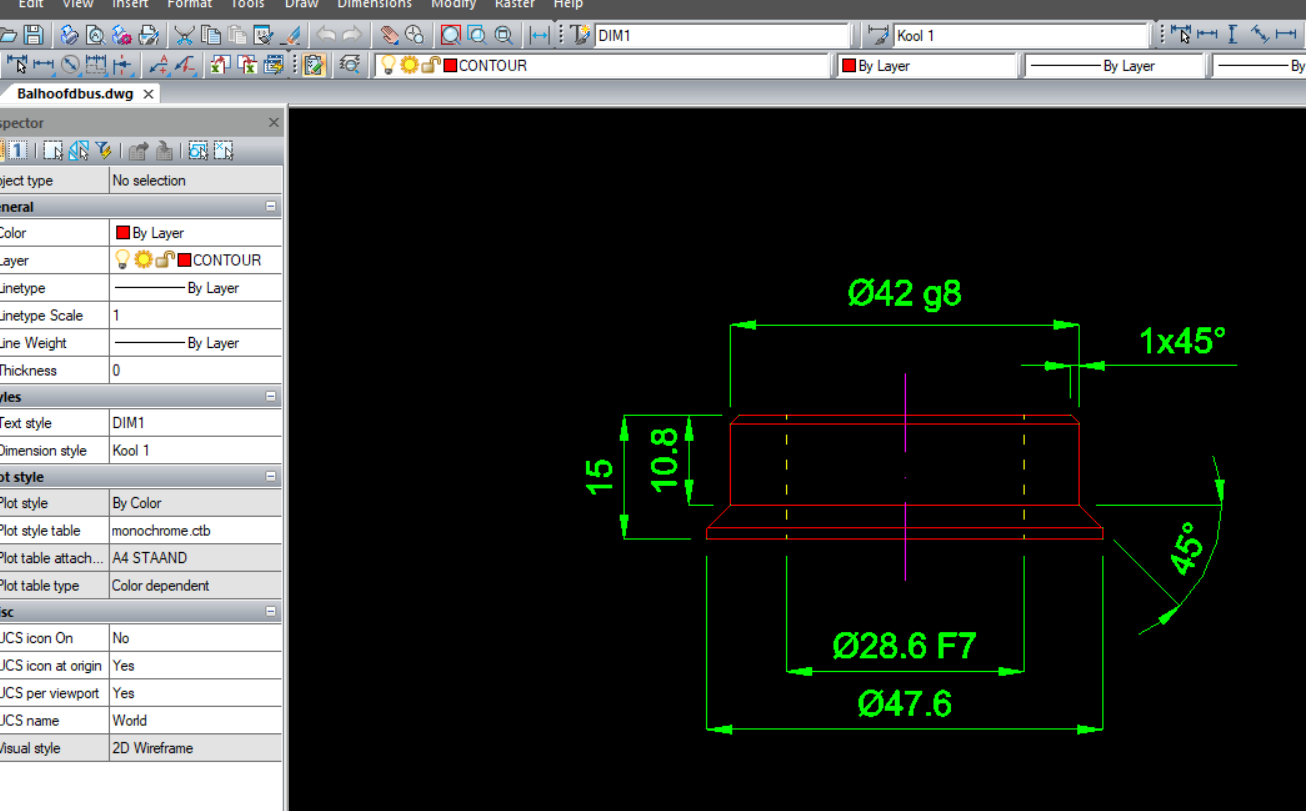Screen dimensions: 1306x811
Task: Click the Ø42 g8 dimension text
Action: pos(905,293)
